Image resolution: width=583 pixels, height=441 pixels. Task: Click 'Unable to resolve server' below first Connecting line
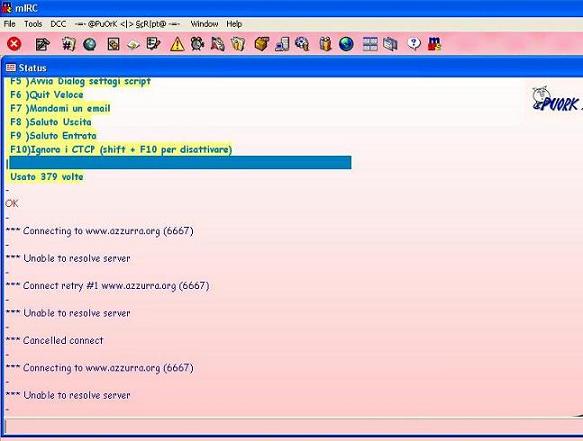68,258
